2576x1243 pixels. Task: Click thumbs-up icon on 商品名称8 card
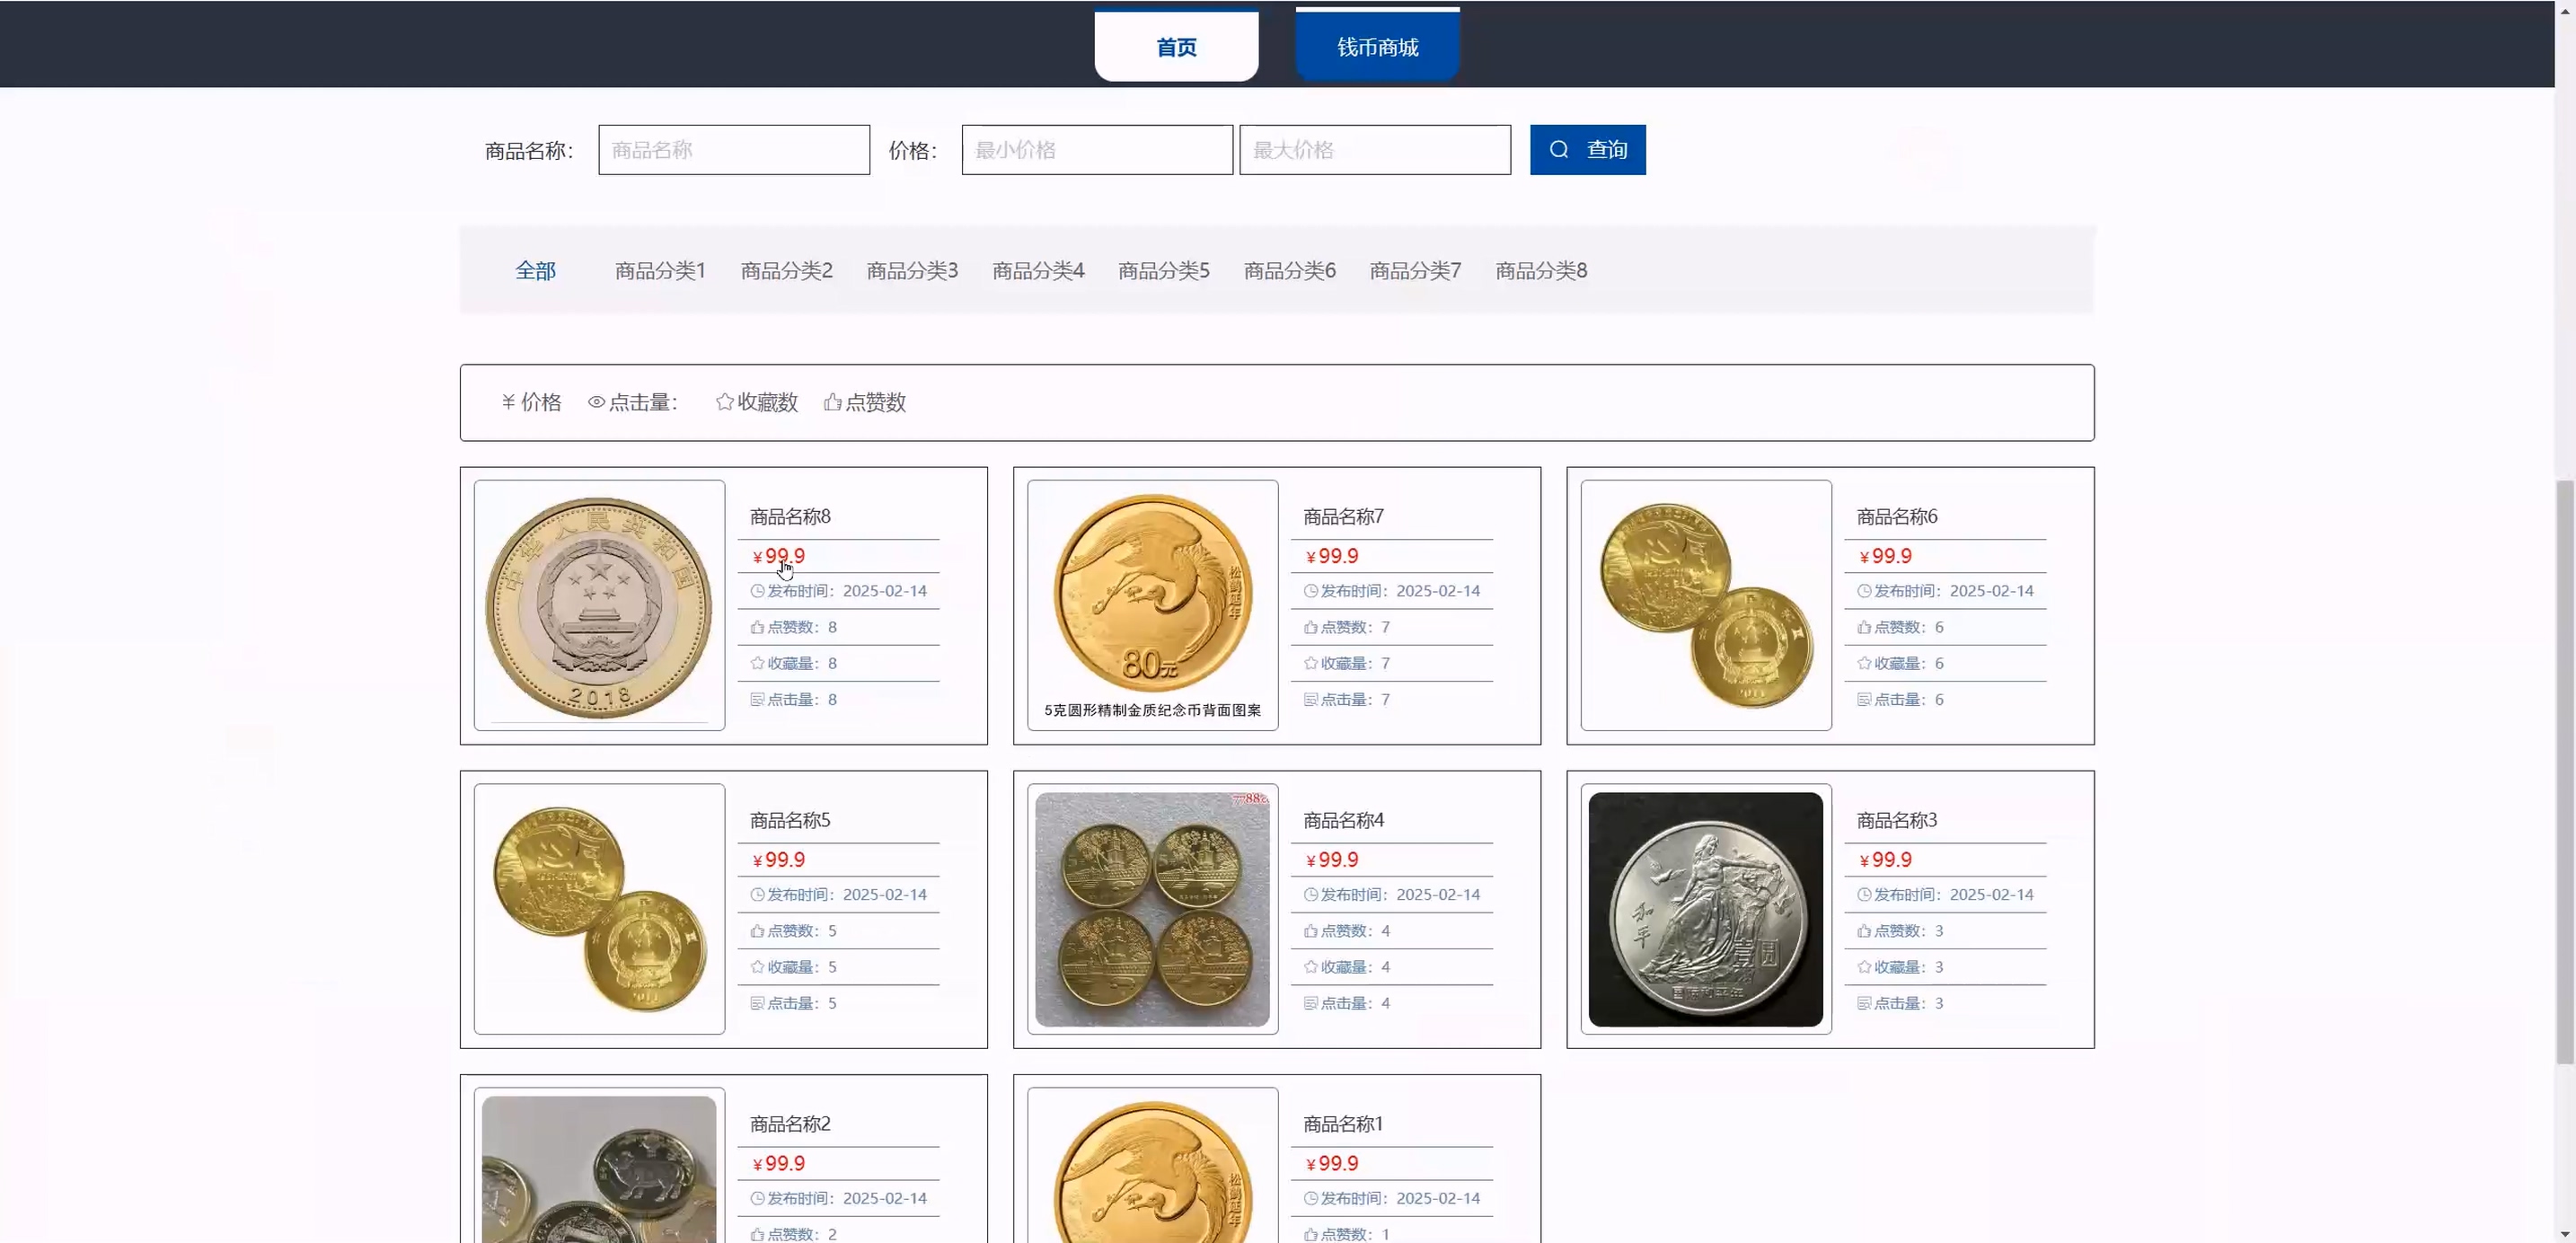click(x=757, y=628)
